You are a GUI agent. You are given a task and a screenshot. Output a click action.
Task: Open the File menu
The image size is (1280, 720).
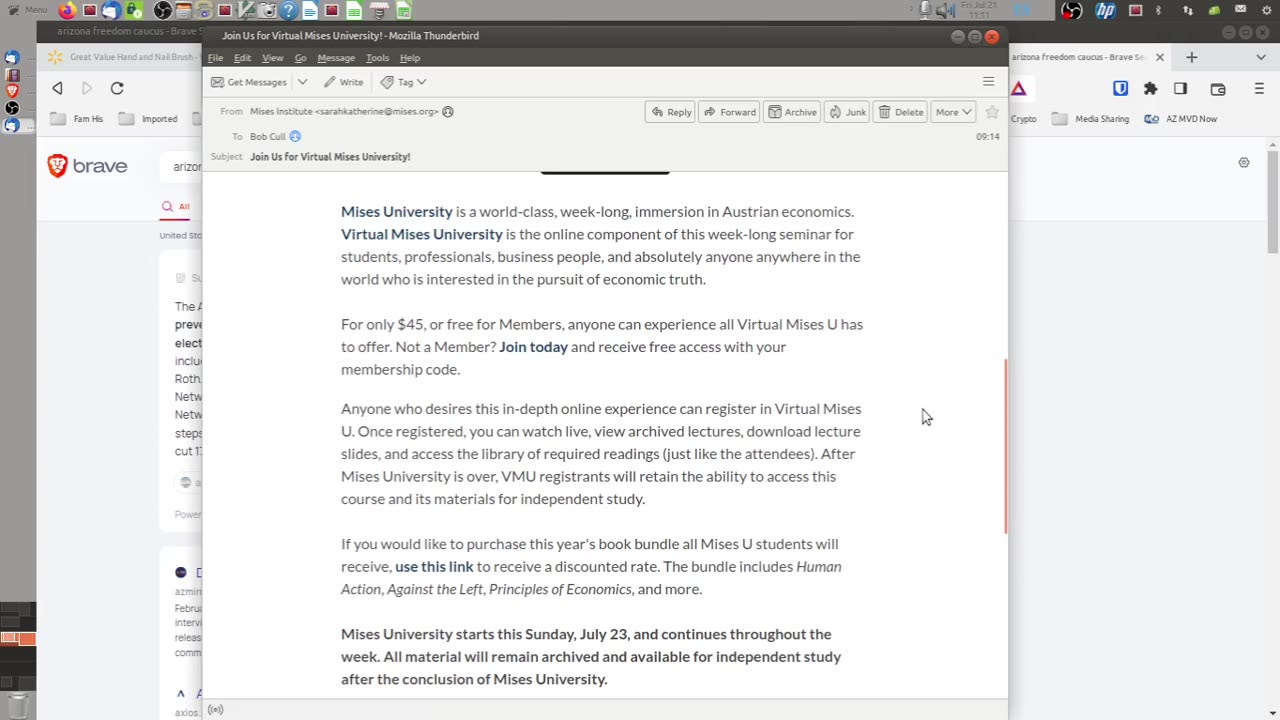tap(215, 58)
